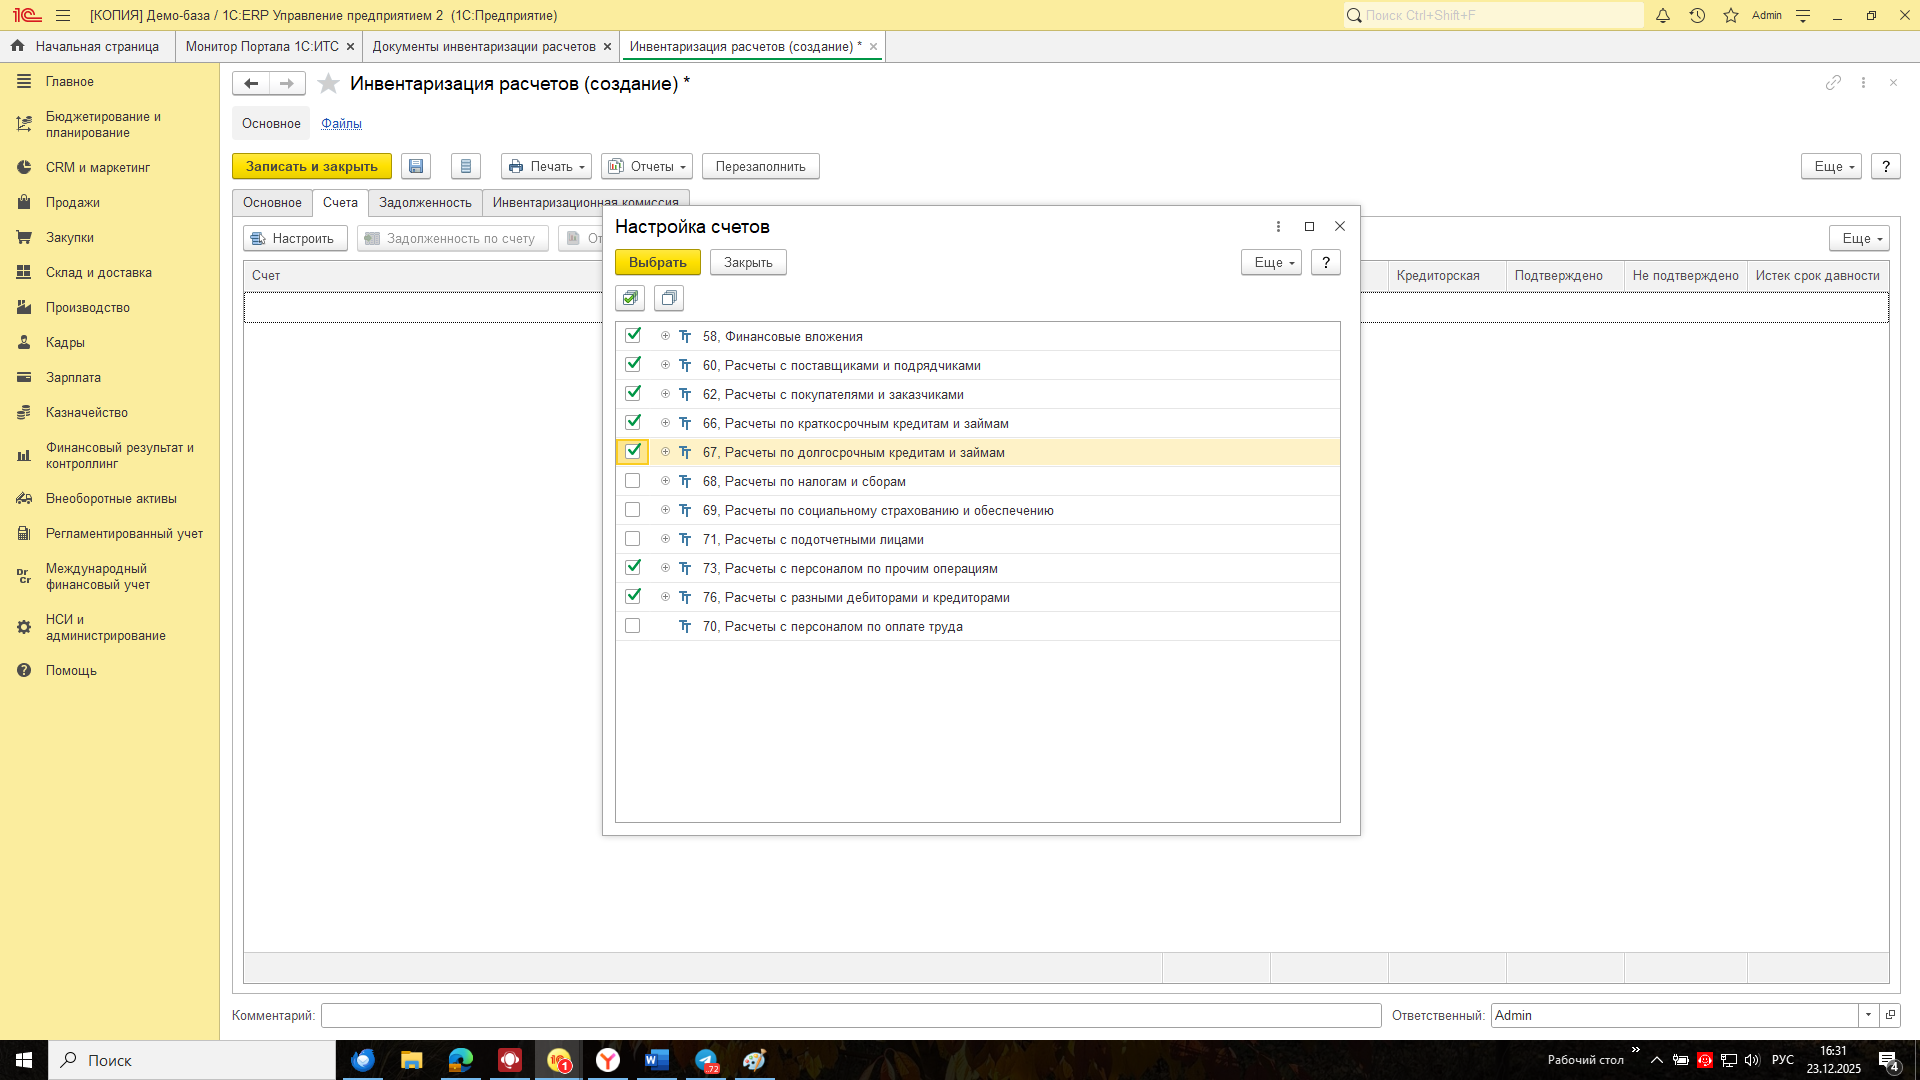
Task: Open the notifications bell icon
Action: [1663, 15]
